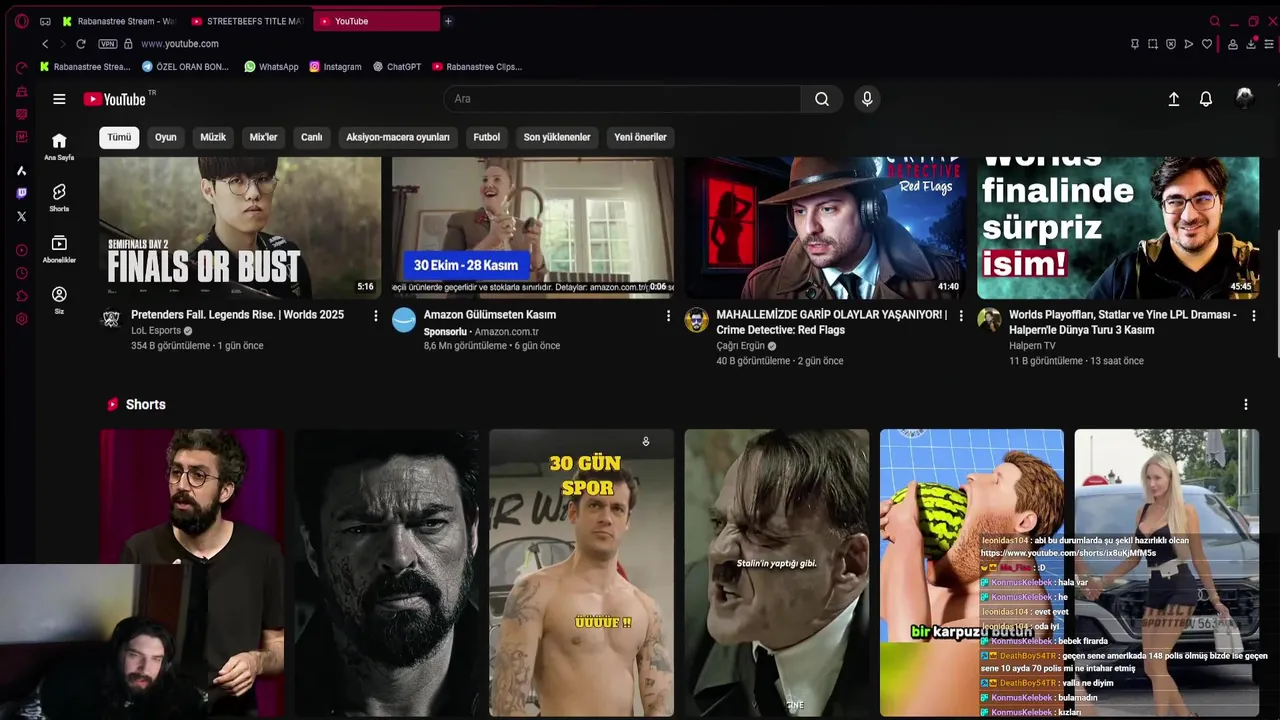Select the Tümü filter chip
Screen dimensions: 1280x720
[x=119, y=137]
